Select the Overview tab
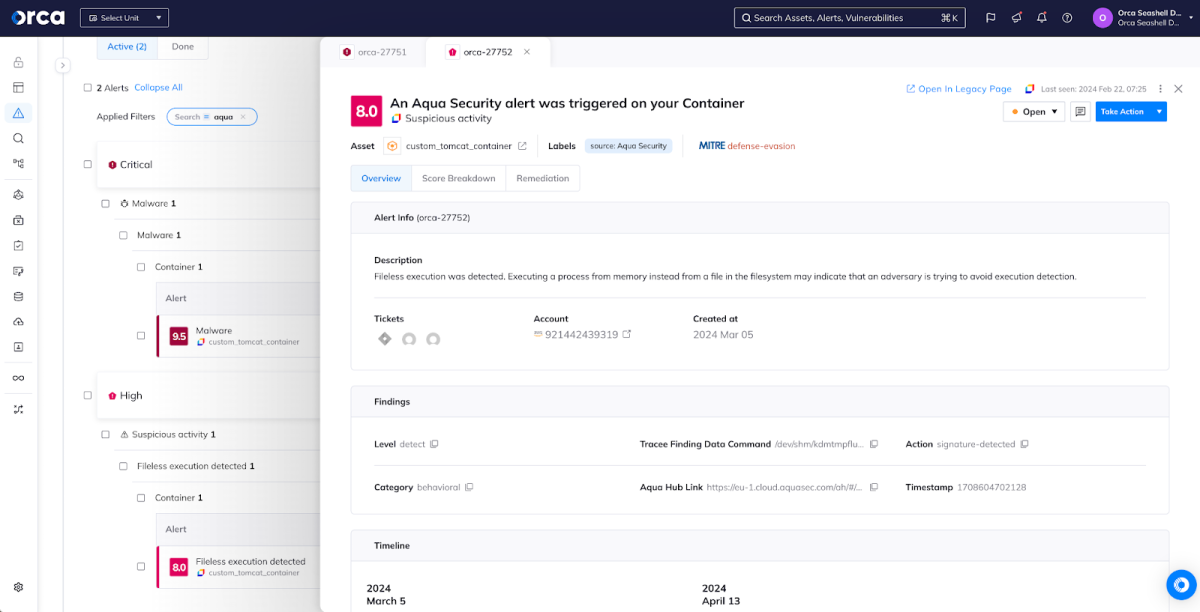Screen dimensions: 1200x612 click(x=381, y=178)
